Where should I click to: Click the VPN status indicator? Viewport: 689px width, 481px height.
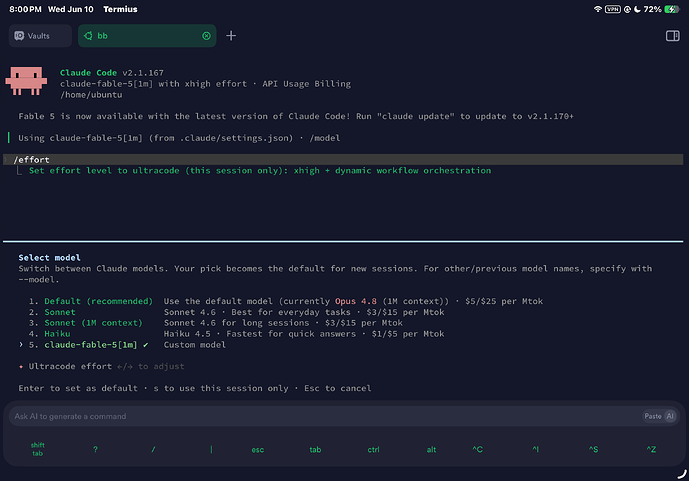point(613,9)
